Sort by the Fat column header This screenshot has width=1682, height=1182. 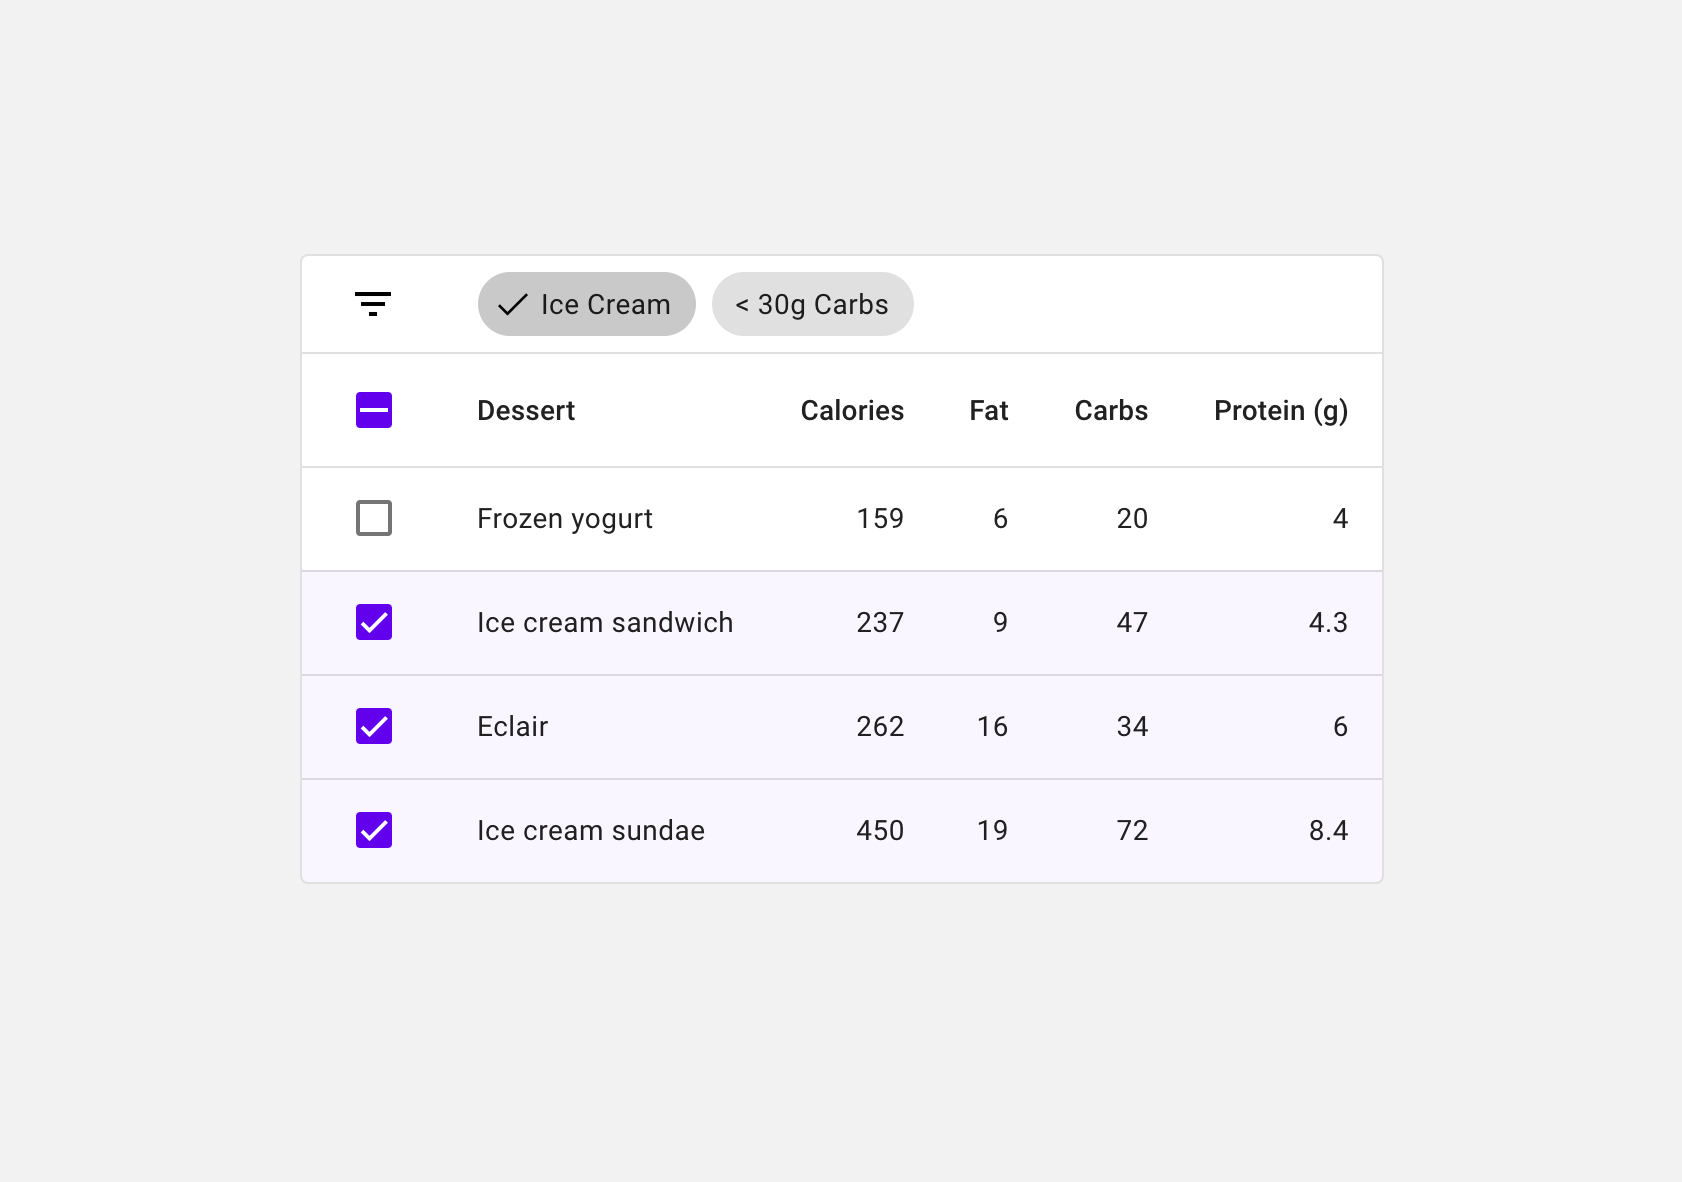pos(989,411)
